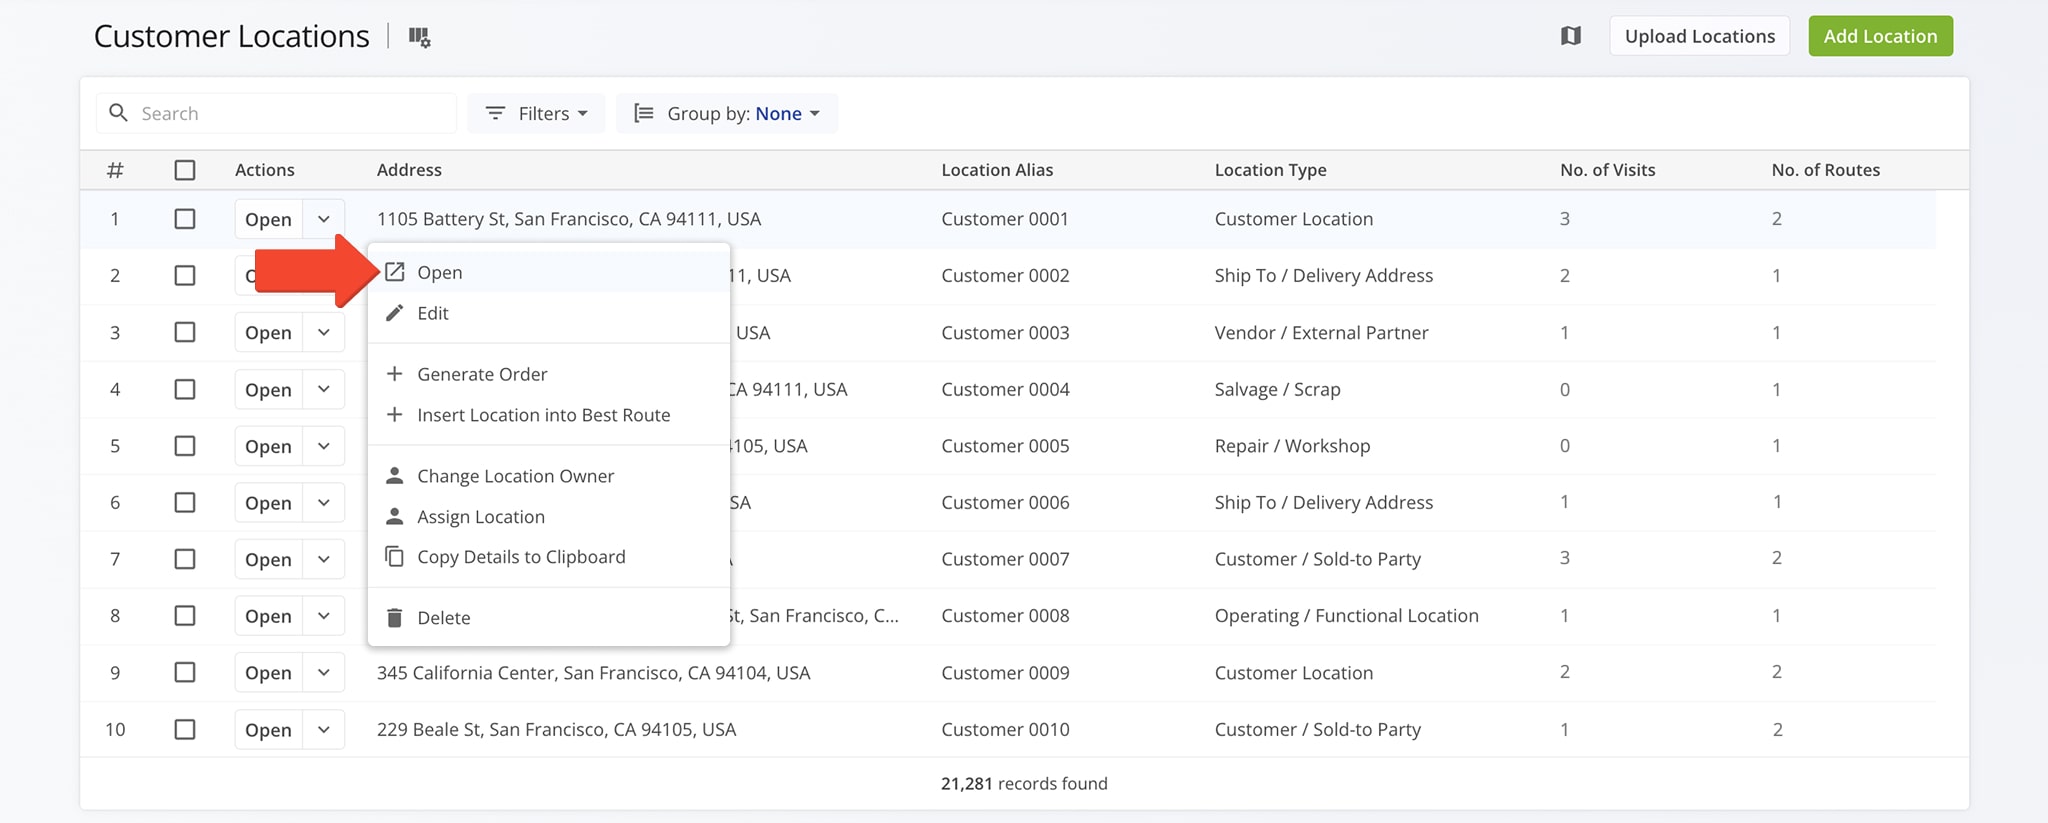Click the Group by list icon
The width and height of the screenshot is (2048, 823).
(644, 113)
